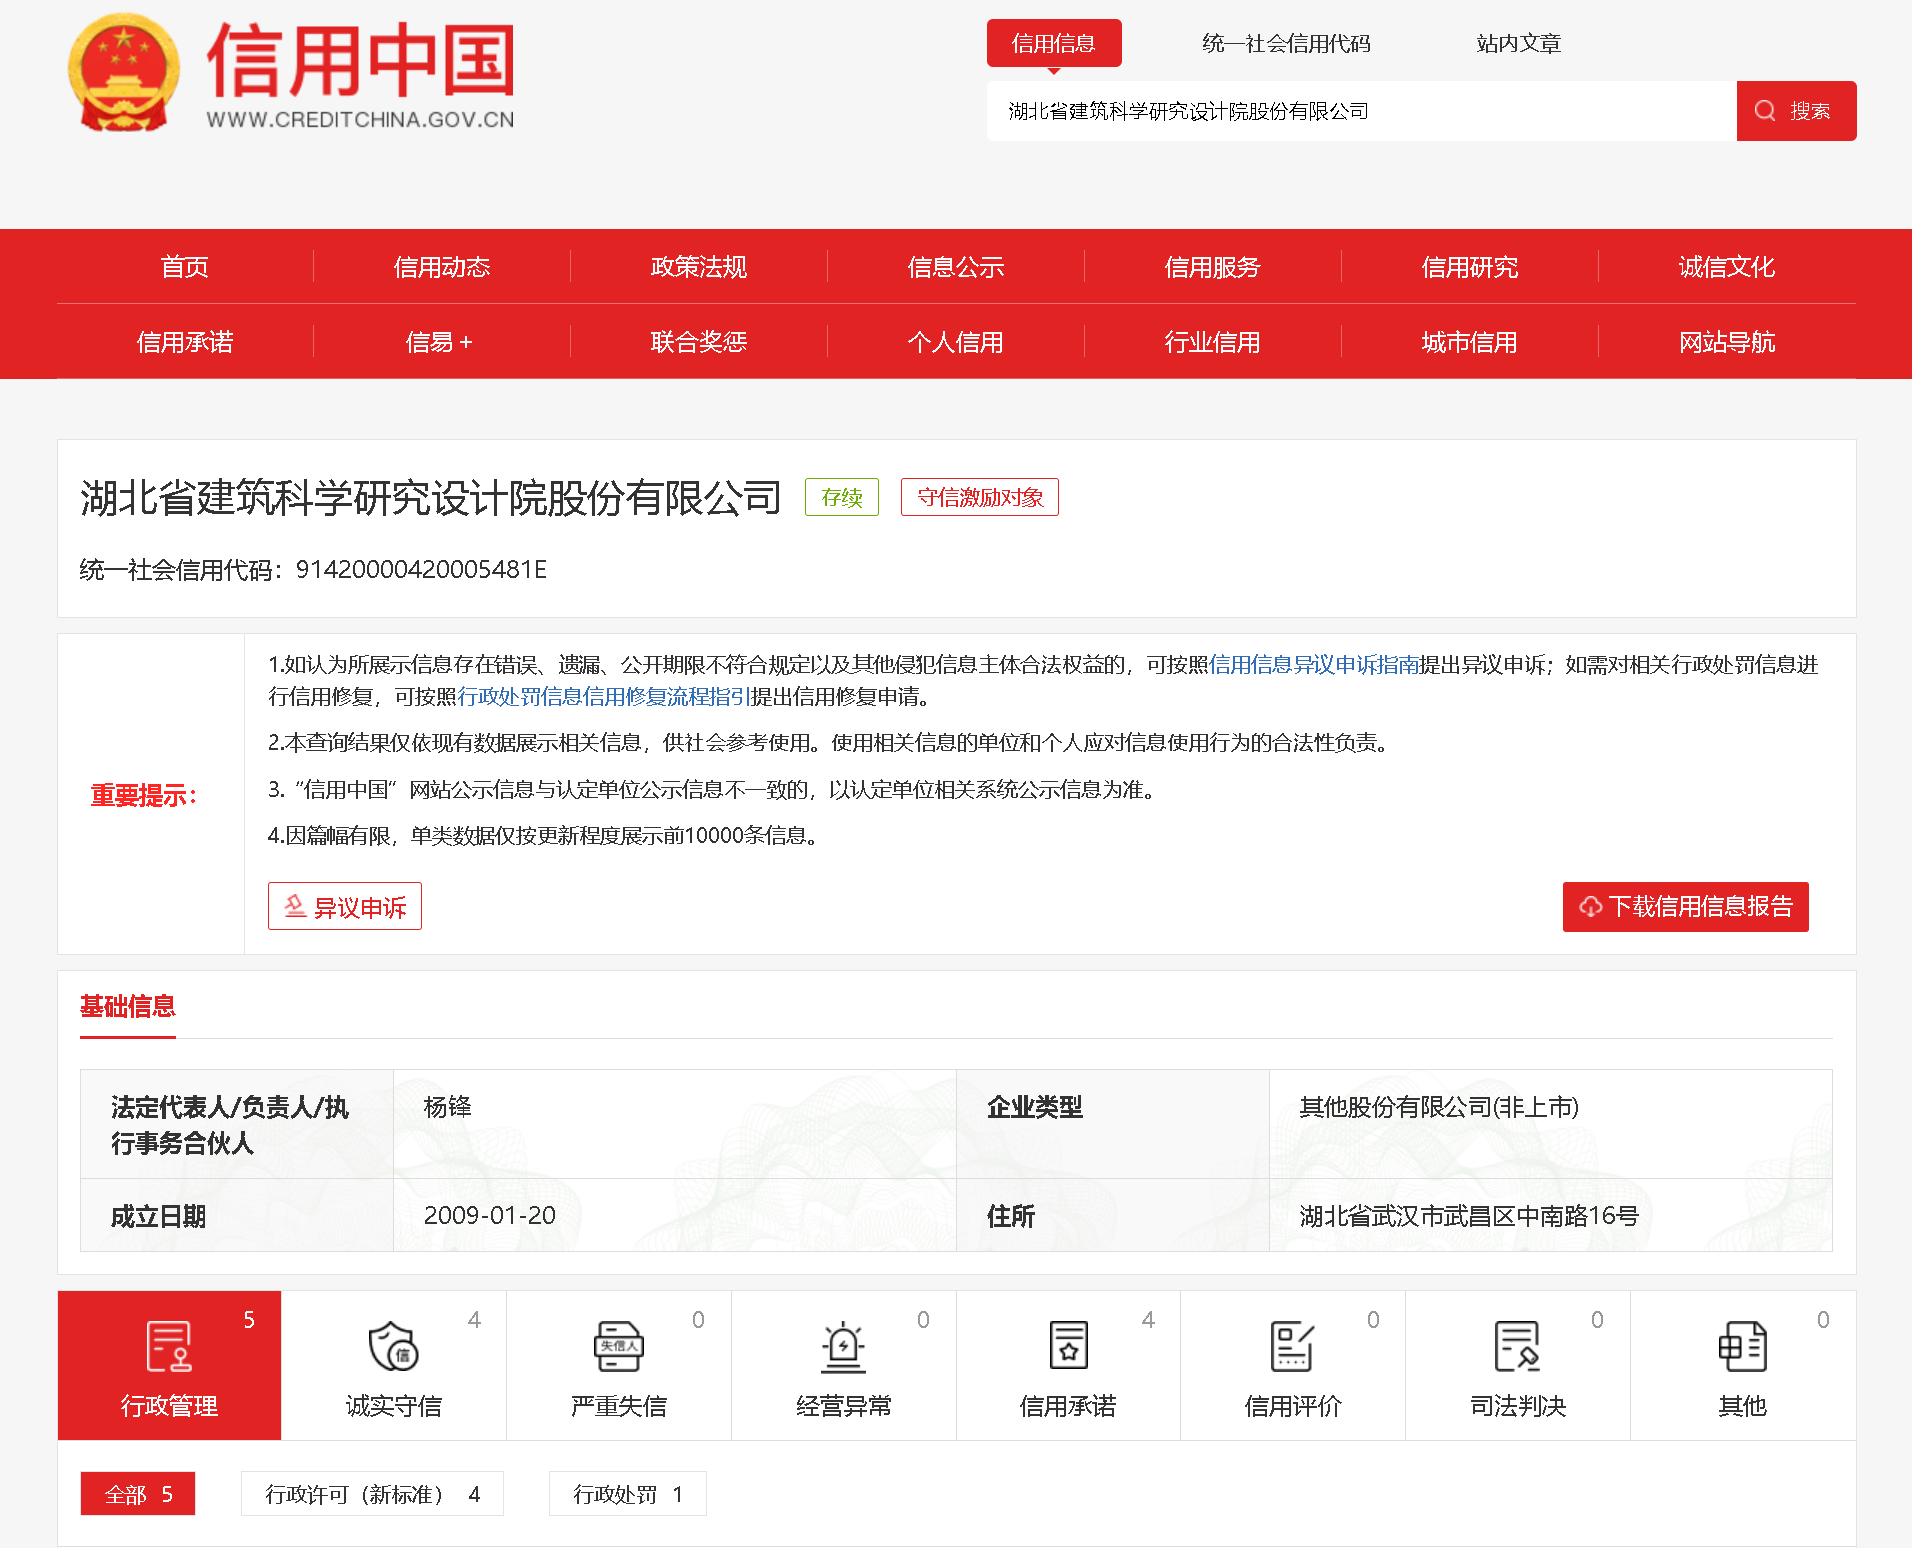Filter by 行政处罚 1
Viewport: 1912px width, 1548px height.
tap(628, 1494)
